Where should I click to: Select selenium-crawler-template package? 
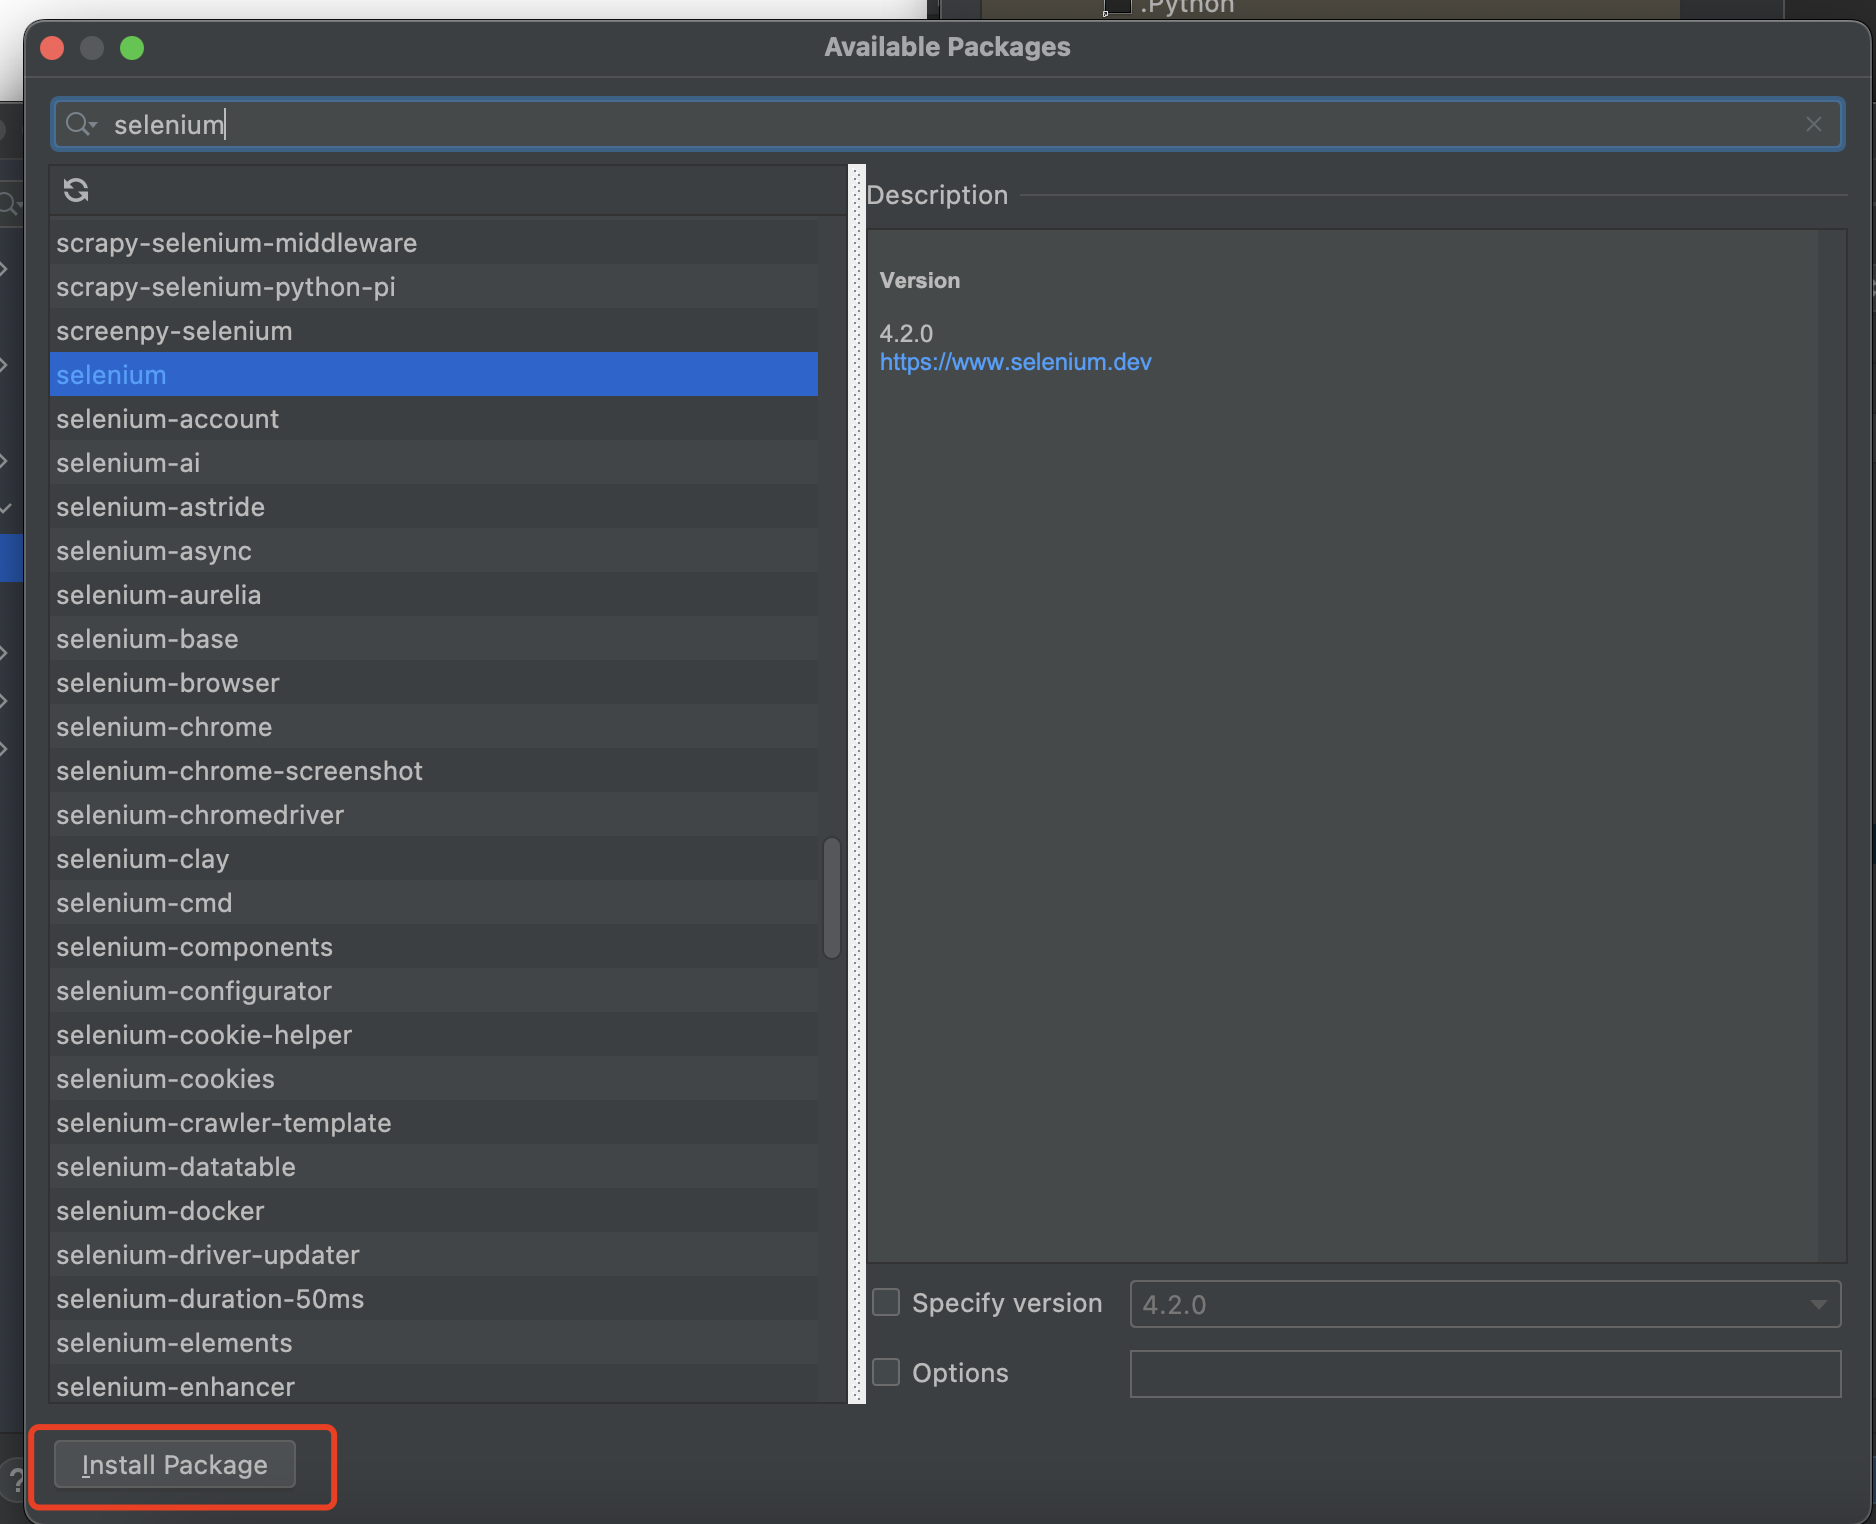434,1122
